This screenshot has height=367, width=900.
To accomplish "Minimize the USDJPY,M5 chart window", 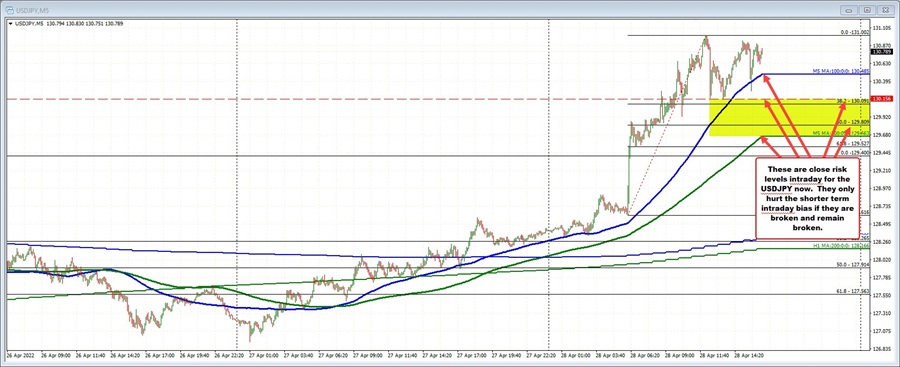I will (x=850, y=10).
